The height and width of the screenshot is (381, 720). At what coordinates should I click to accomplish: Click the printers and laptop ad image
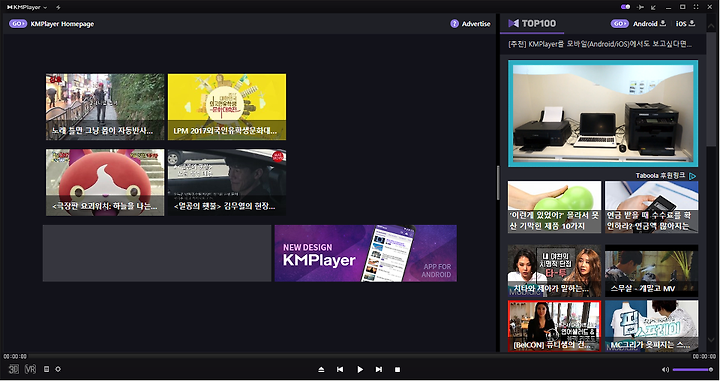[603, 113]
